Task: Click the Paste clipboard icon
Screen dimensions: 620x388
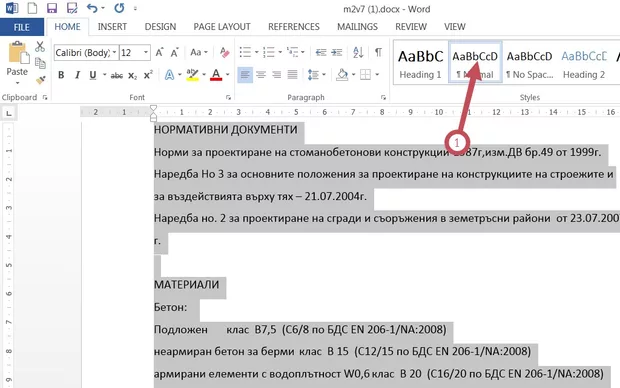Action: click(x=18, y=53)
